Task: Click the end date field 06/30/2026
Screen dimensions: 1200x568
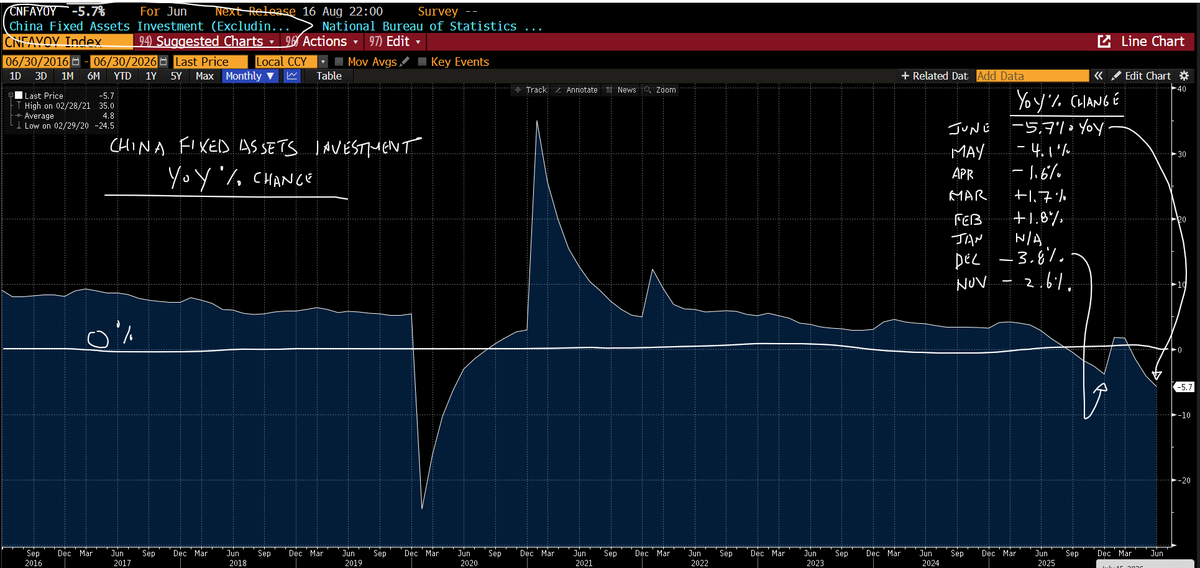Action: pos(124,62)
